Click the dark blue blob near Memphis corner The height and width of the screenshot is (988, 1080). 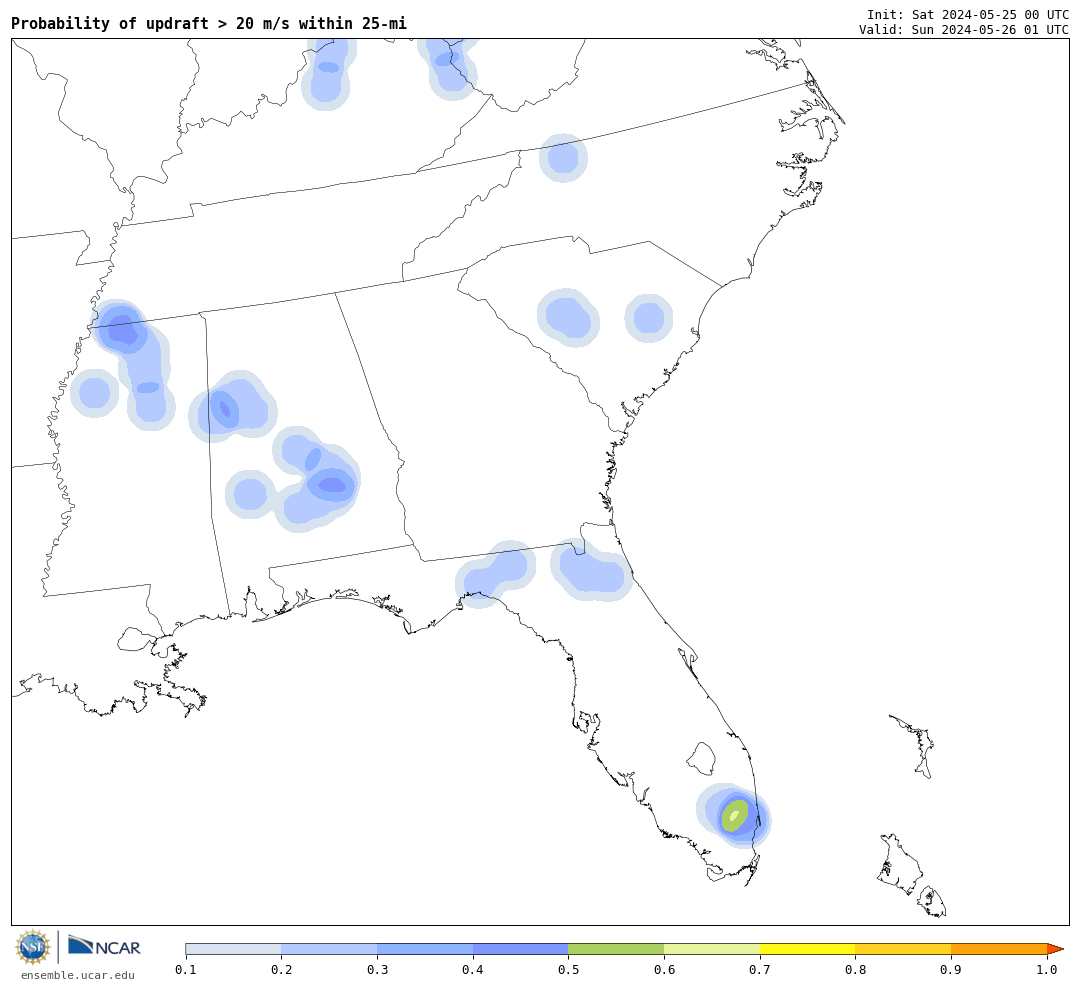123,329
